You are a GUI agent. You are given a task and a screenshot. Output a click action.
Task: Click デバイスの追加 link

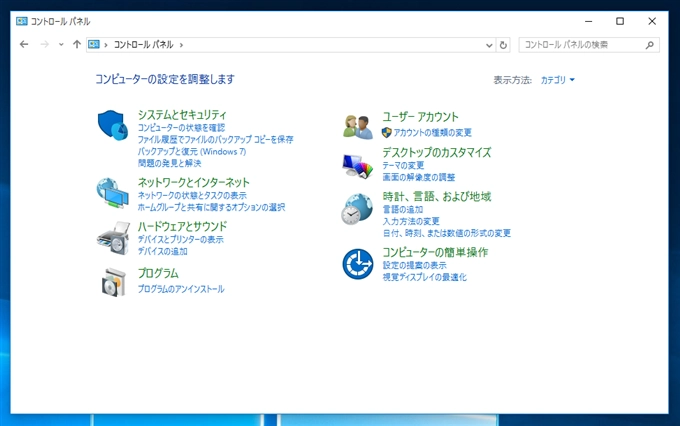(x=163, y=251)
